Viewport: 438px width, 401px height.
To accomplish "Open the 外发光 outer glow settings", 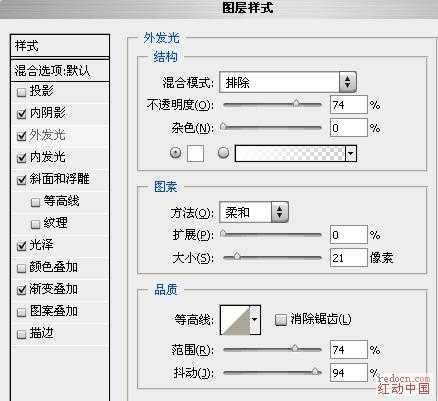I will (47, 135).
